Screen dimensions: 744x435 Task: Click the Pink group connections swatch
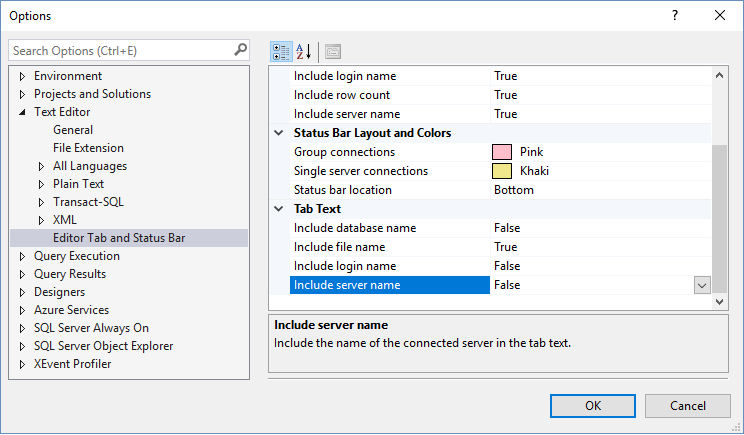(503, 152)
